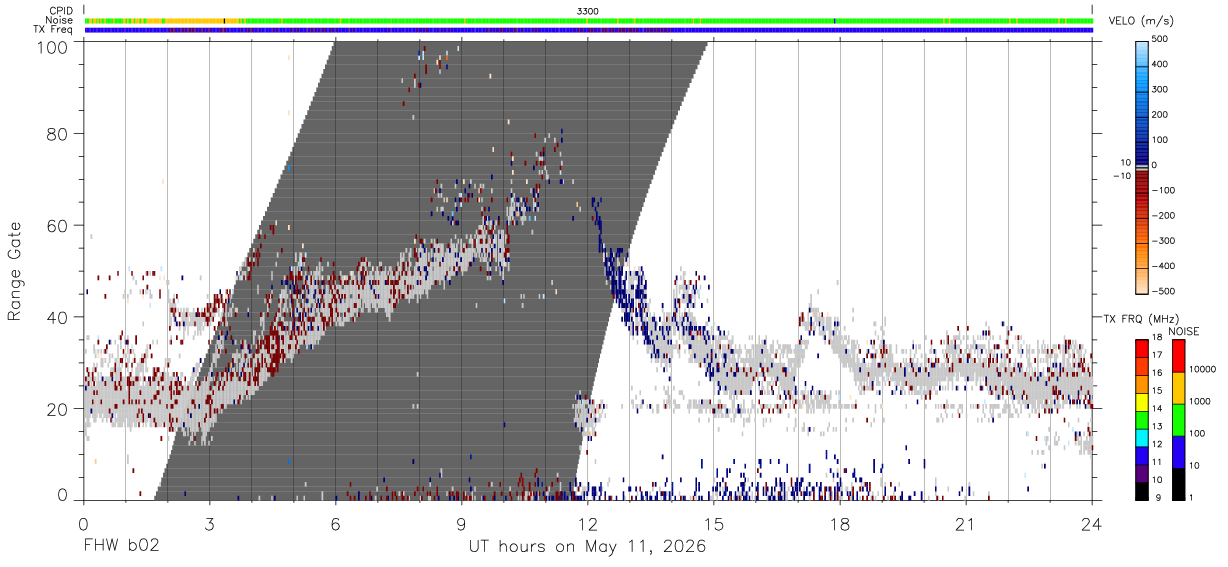Select the CPID value 3300
This screenshot has height=567, width=1228.
pos(588,11)
